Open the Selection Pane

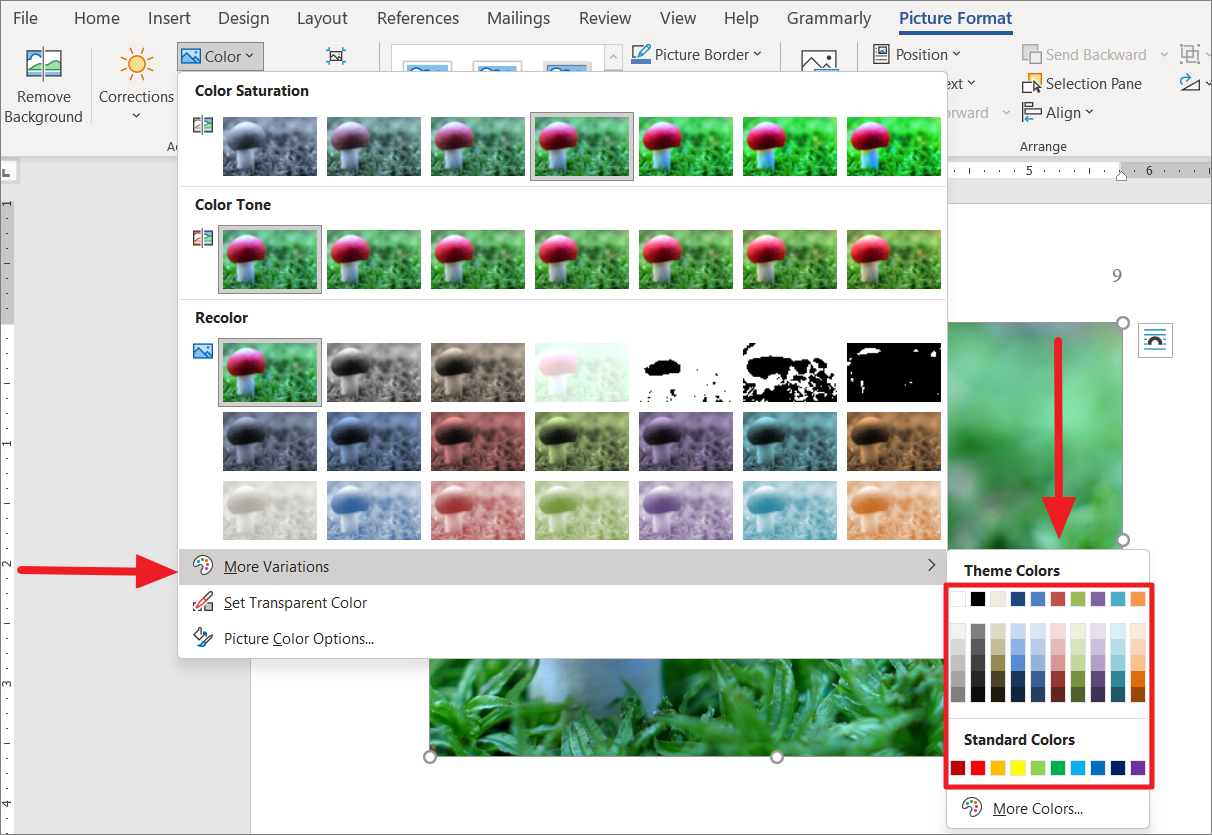[1092, 83]
